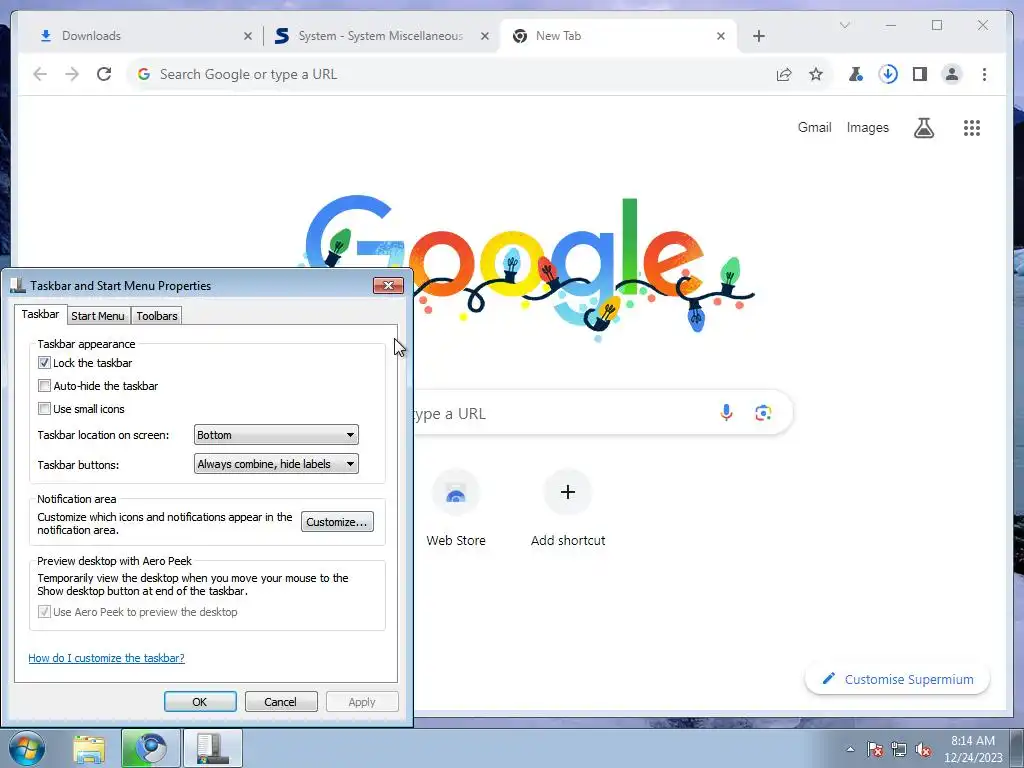Viewport: 1024px width, 768px height.
Task: Open How do I customize the taskbar link
Action: tap(106, 658)
